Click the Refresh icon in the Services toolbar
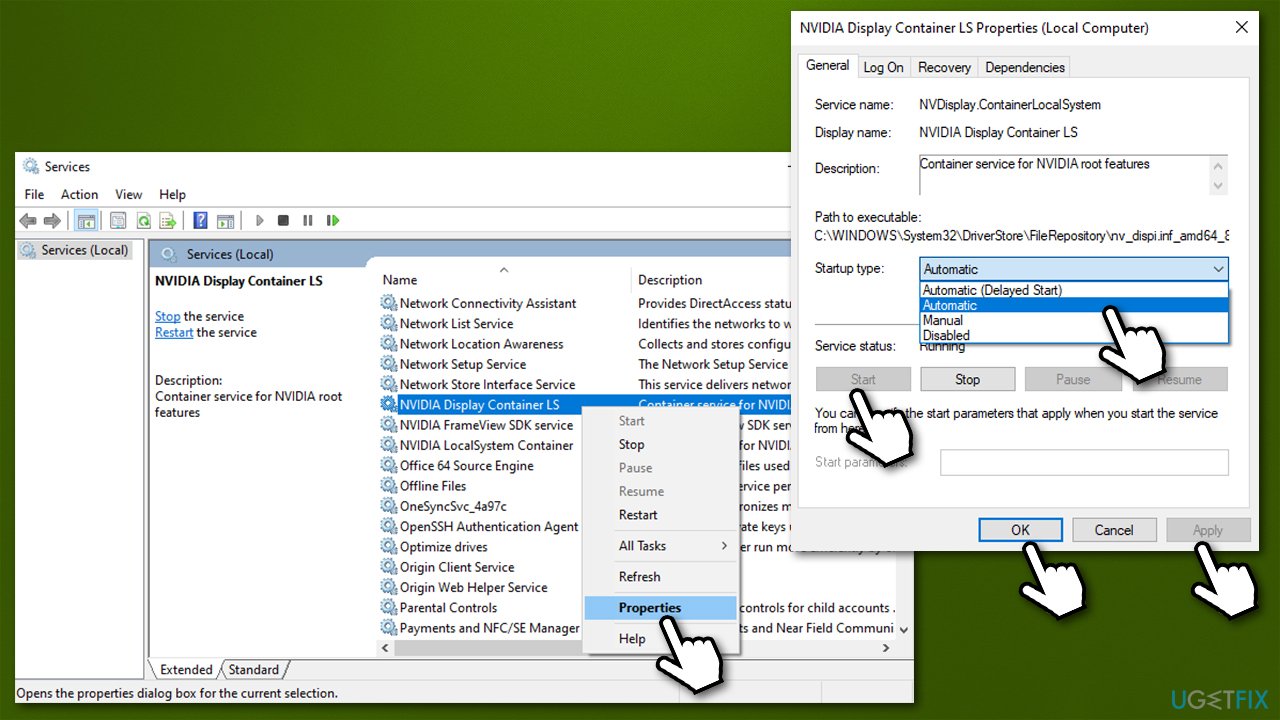The width and height of the screenshot is (1280, 720). (x=144, y=220)
